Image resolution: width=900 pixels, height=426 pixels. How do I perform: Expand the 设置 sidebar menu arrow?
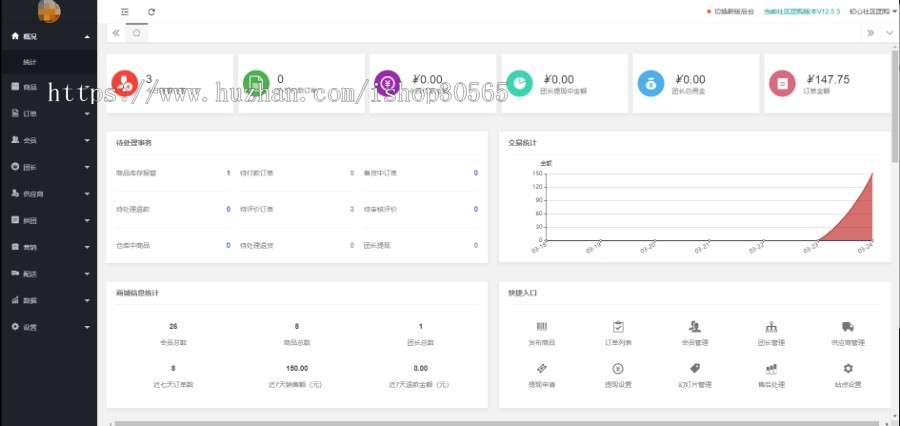pyautogui.click(x=87, y=327)
